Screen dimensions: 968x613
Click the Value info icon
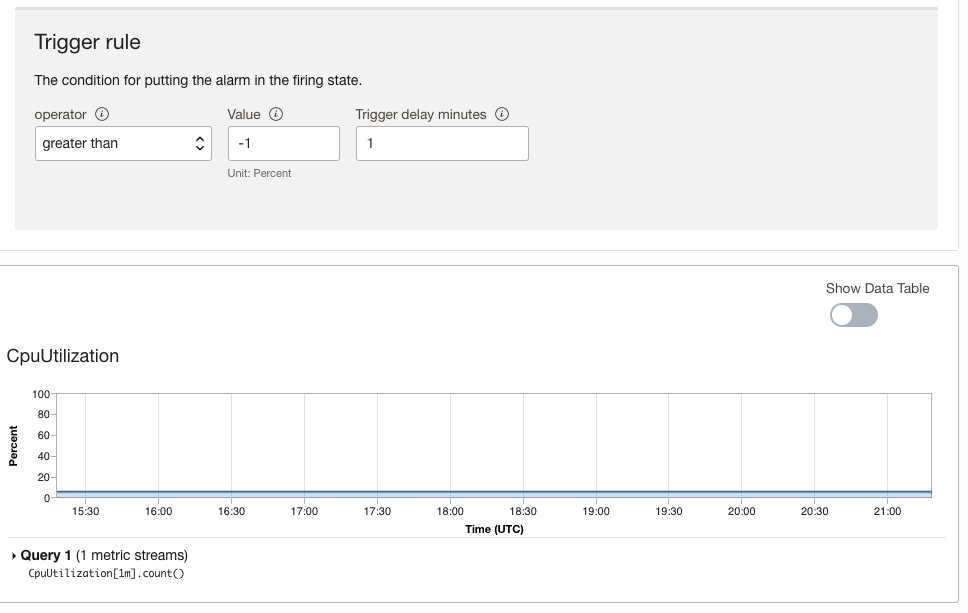tap(276, 115)
